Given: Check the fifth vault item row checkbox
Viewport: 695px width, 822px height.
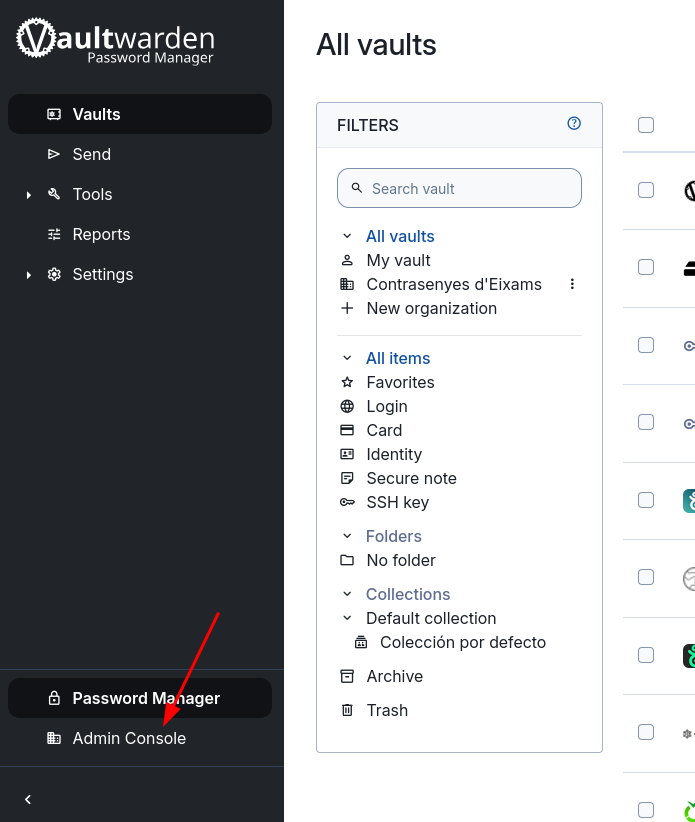Looking at the screenshot, I should [646, 500].
